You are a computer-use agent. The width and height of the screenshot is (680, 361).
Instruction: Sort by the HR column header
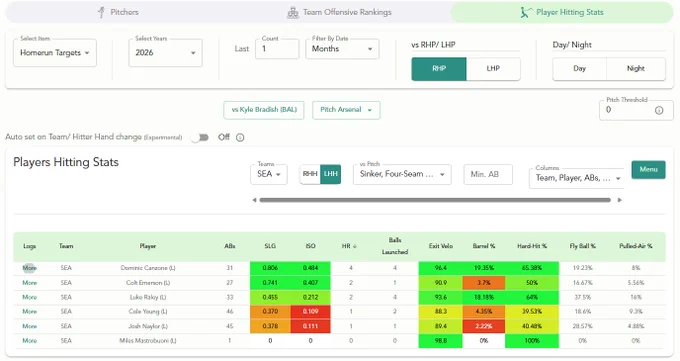tap(349, 246)
